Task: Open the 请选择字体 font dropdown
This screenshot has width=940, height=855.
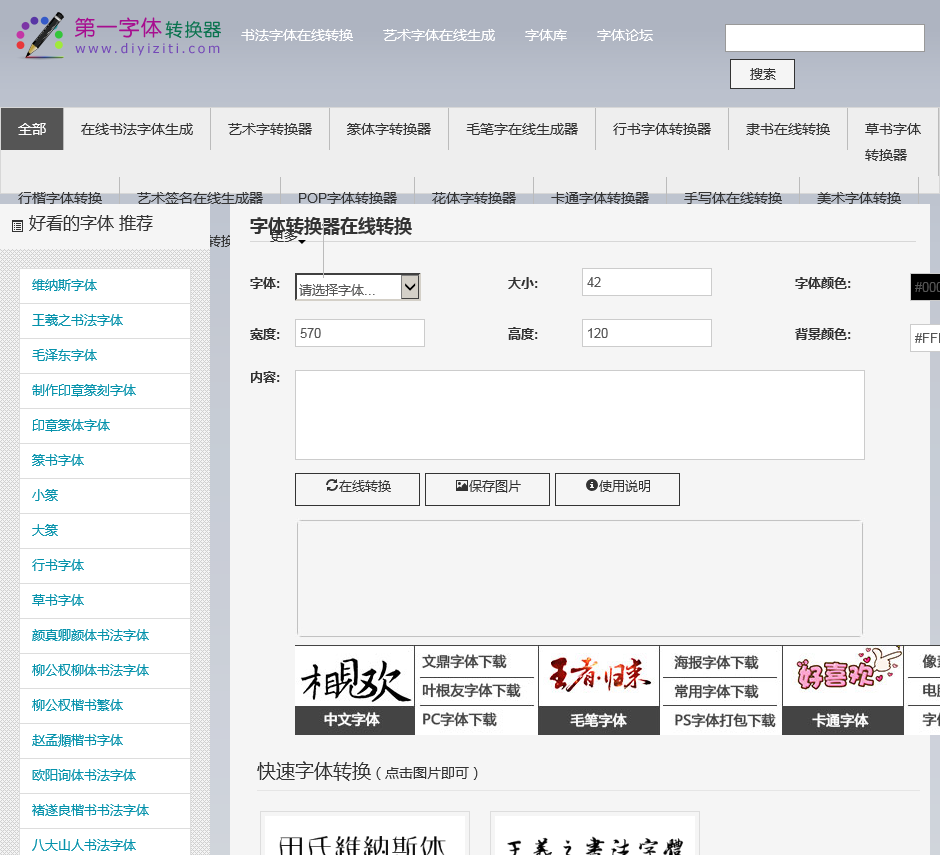Action: tap(357, 288)
